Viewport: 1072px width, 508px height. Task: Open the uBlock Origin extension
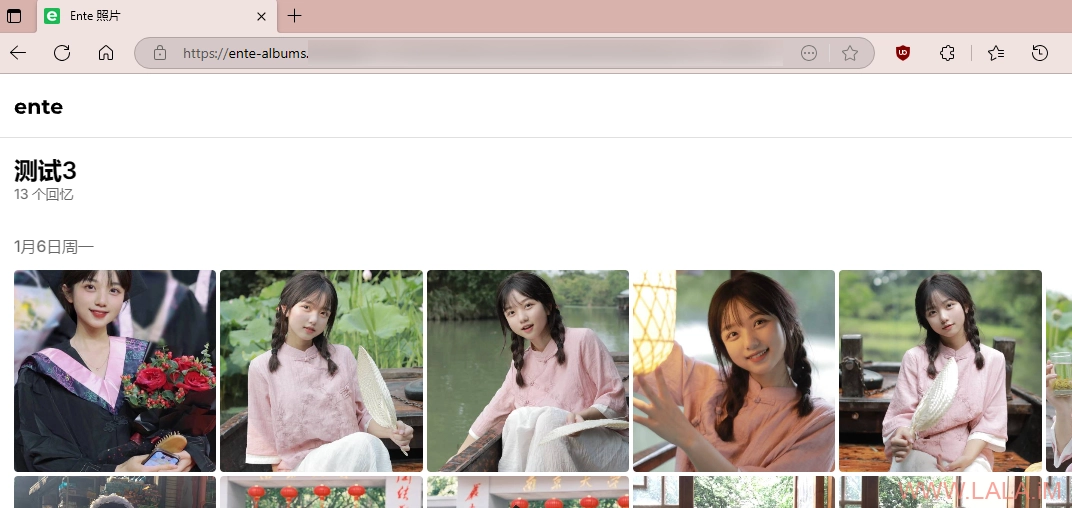(x=903, y=53)
